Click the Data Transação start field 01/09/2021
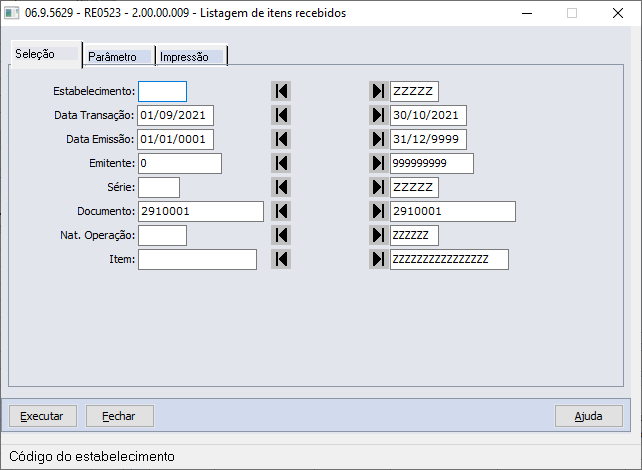Viewport: 642px width, 470px height. pos(176,115)
